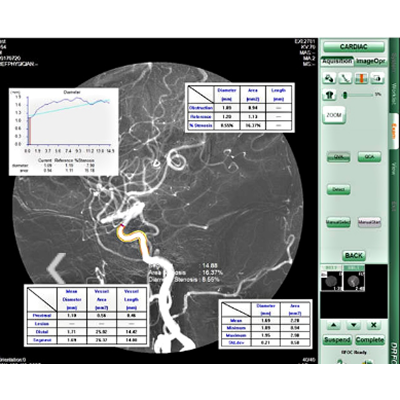Image resolution: width=400 pixels, height=400 pixels.
Task: Click the QCA button
Action: (369, 157)
